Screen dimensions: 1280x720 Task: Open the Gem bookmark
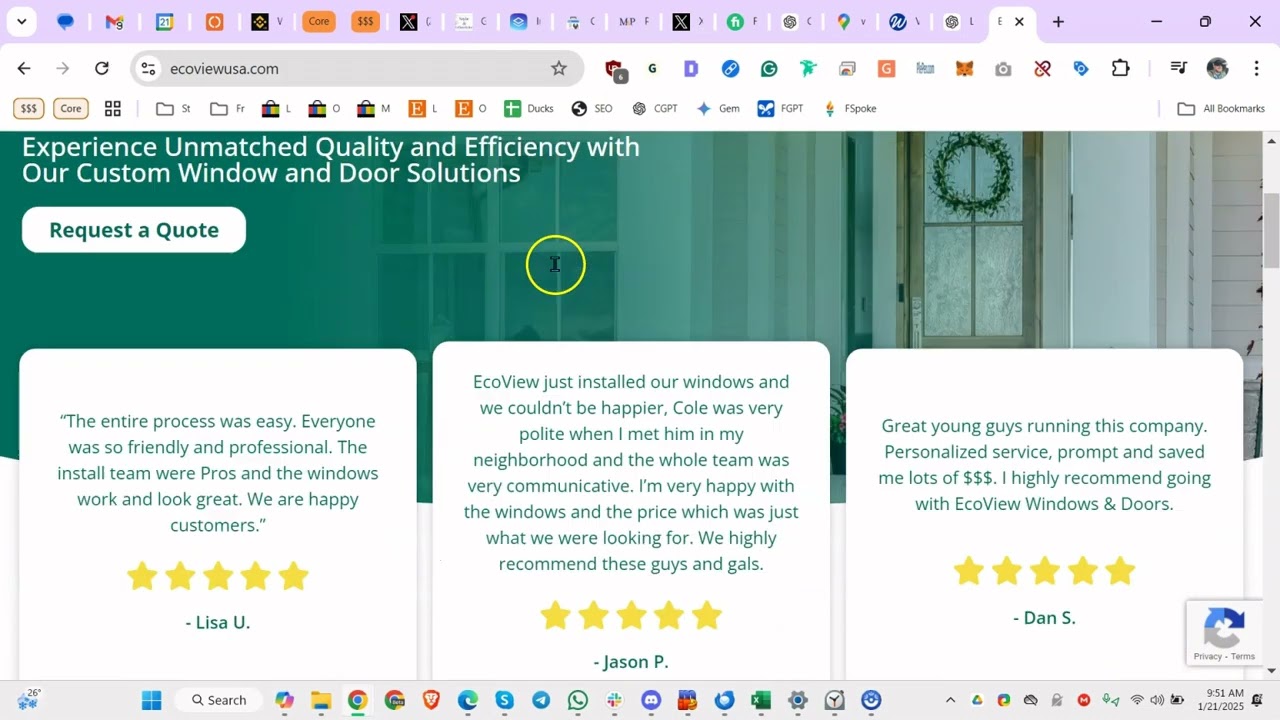tap(718, 108)
